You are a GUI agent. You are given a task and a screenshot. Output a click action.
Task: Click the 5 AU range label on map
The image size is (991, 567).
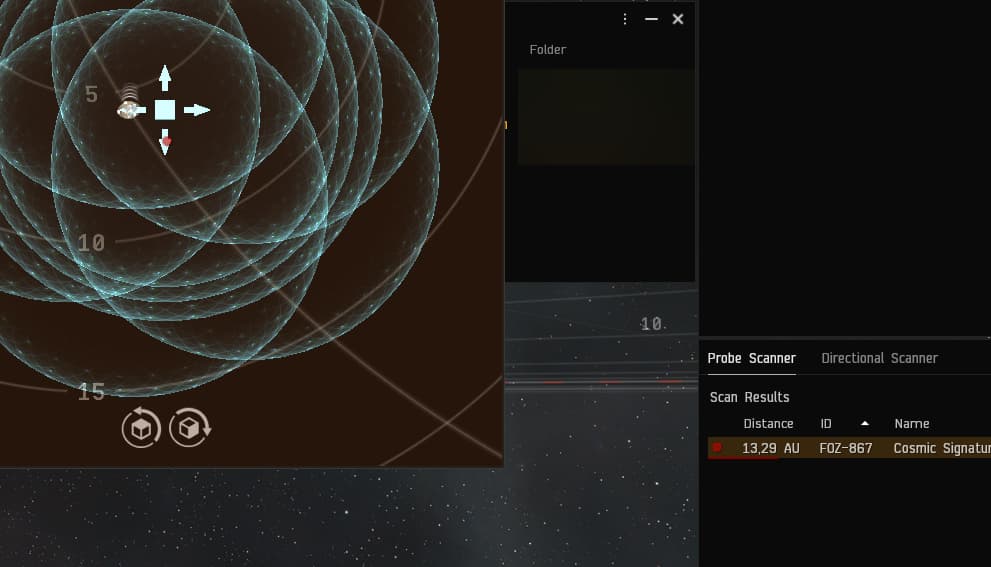(x=92, y=94)
